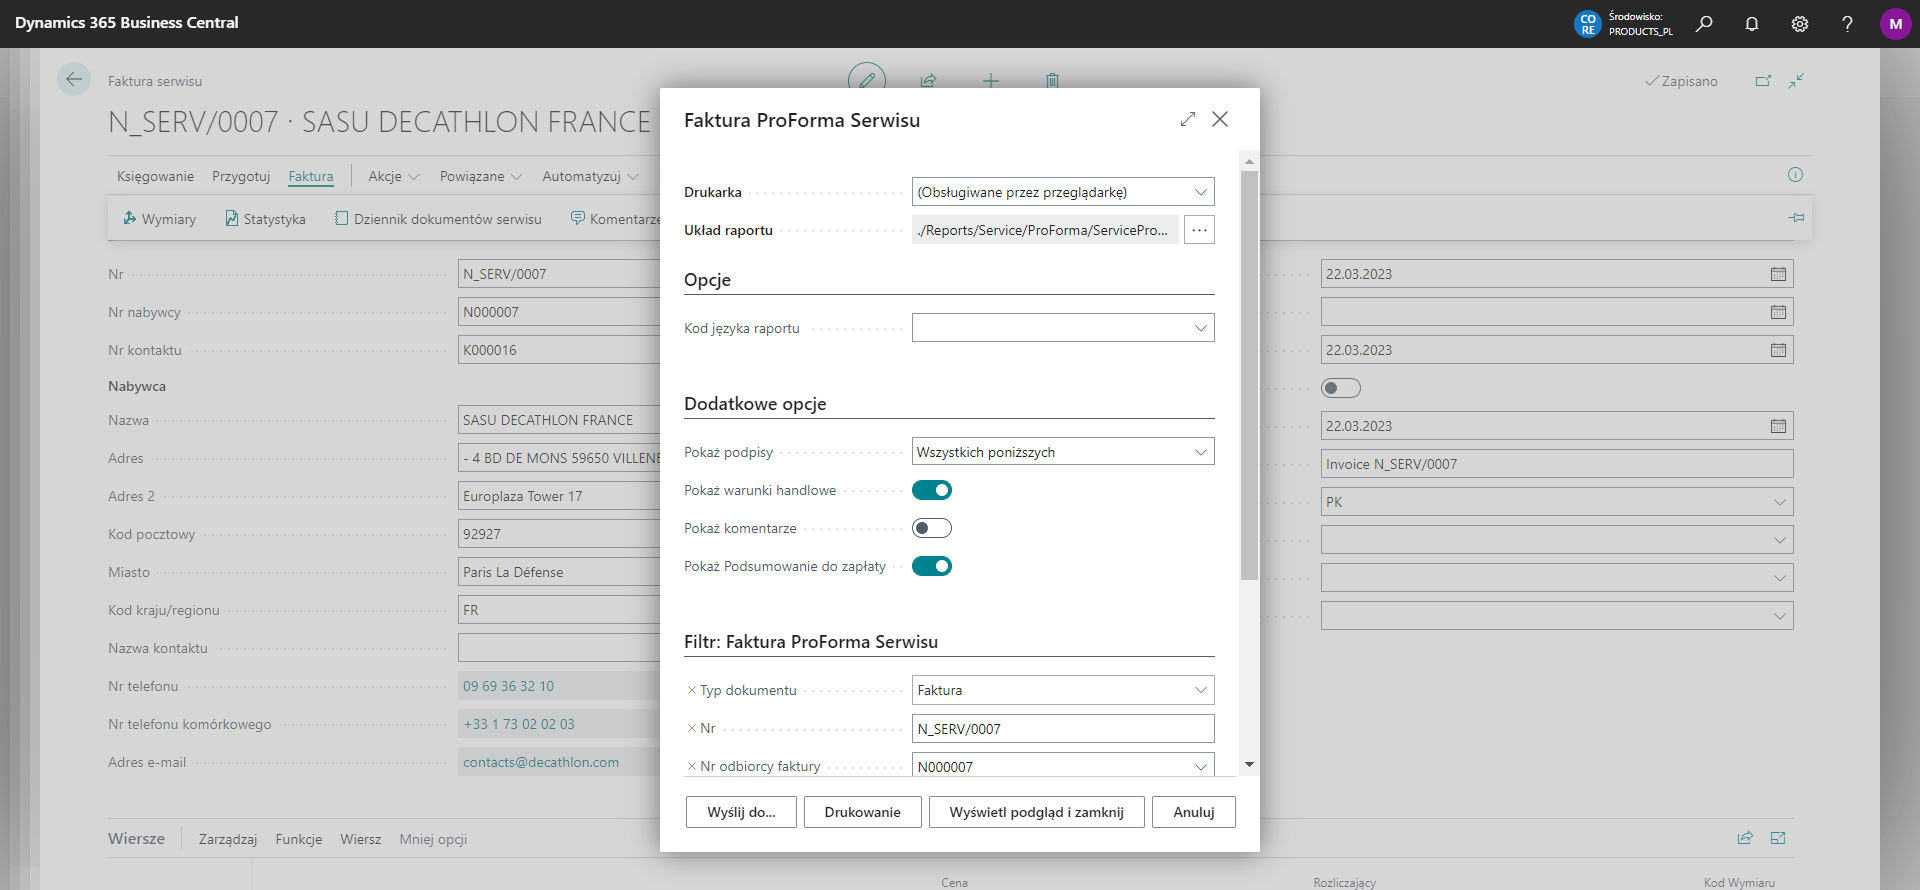Click dialog scrollbar down arrow

1249,764
